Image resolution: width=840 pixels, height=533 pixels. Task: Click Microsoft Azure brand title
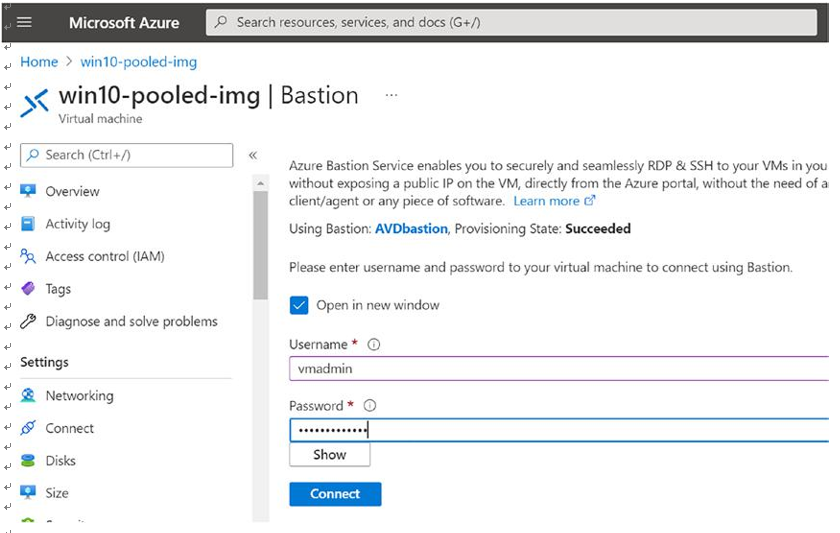point(124,22)
